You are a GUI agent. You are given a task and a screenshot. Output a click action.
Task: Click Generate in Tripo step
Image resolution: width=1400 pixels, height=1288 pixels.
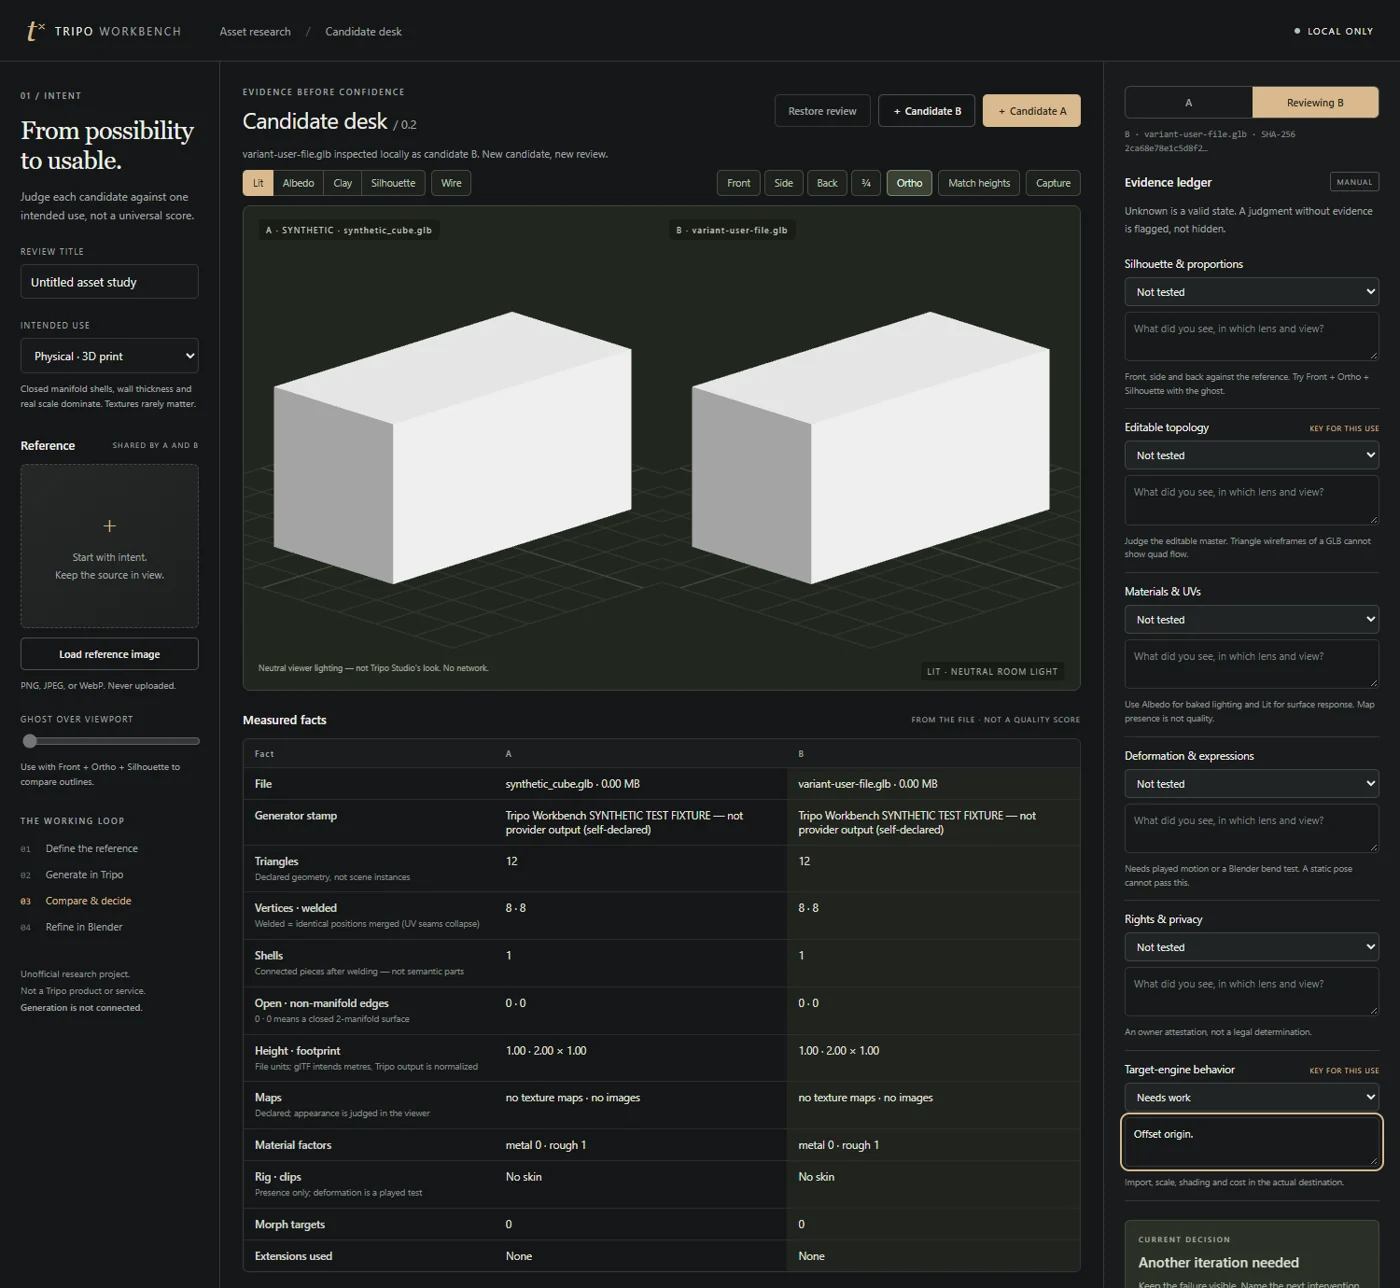tap(84, 875)
